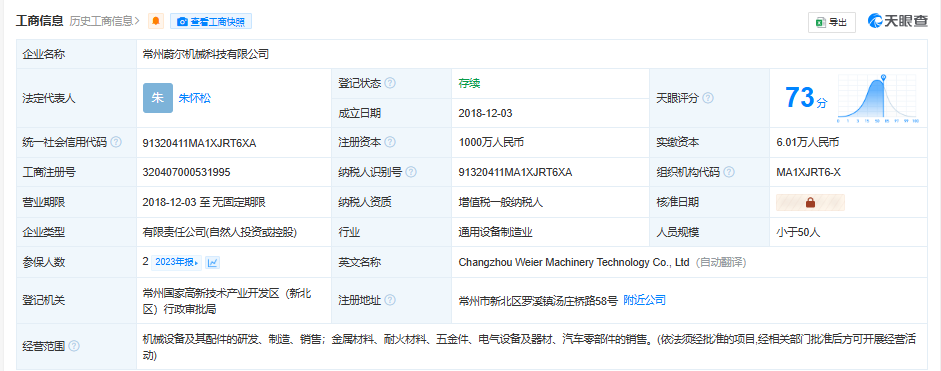
Task: Show help for 注册资本
Action: [x=390, y=142]
